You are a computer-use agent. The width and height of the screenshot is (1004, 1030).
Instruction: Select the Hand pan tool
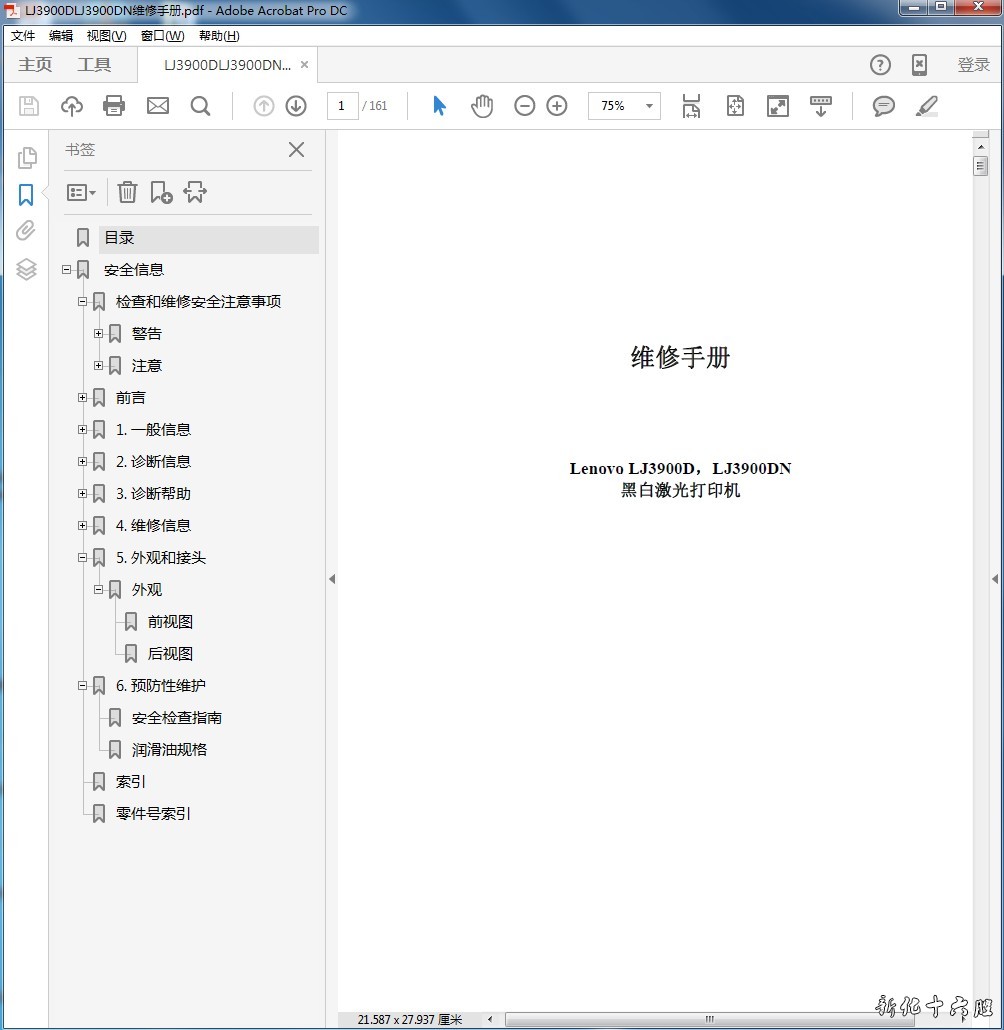[x=482, y=106]
